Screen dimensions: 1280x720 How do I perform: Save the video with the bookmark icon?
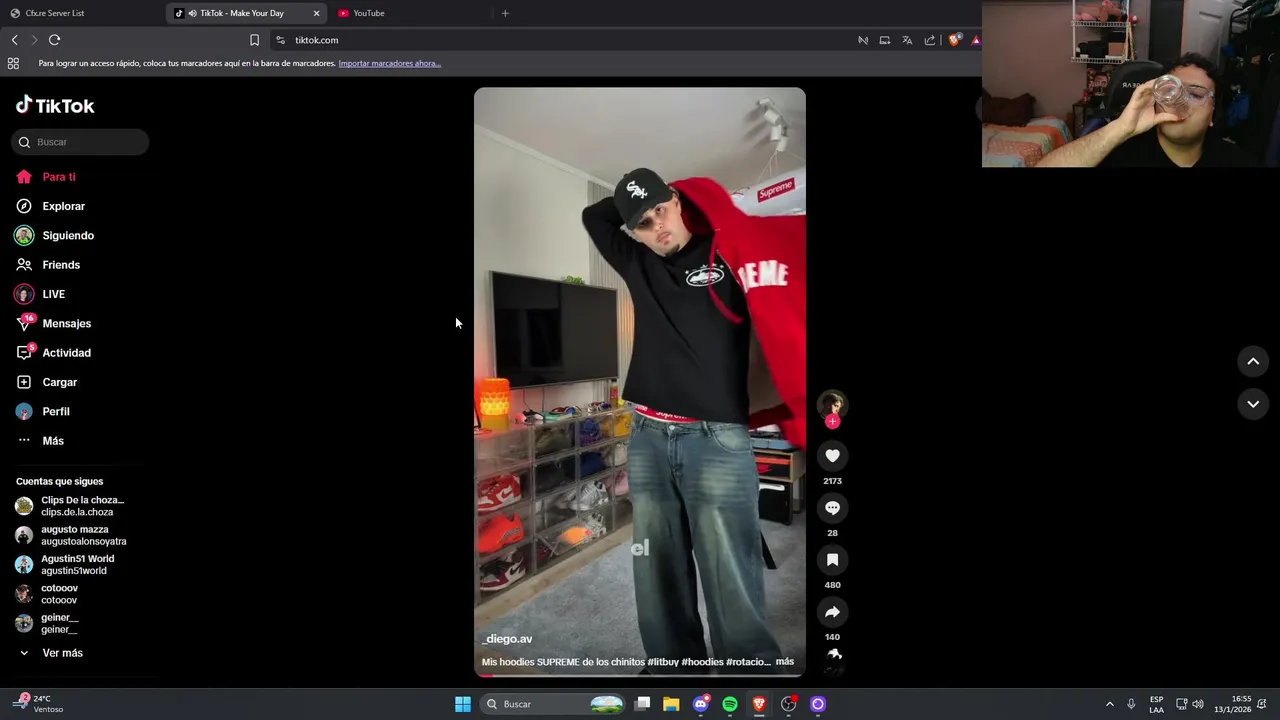[832, 560]
